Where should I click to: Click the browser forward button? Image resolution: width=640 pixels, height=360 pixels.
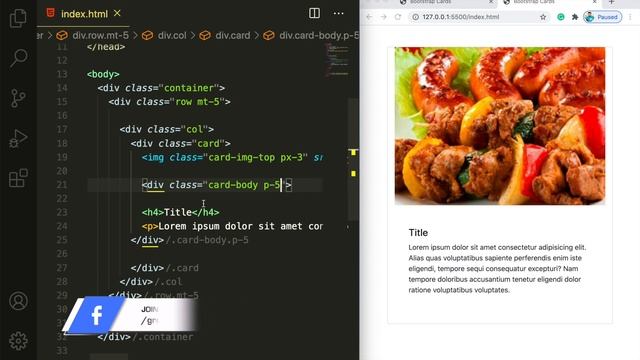(x=383, y=17)
